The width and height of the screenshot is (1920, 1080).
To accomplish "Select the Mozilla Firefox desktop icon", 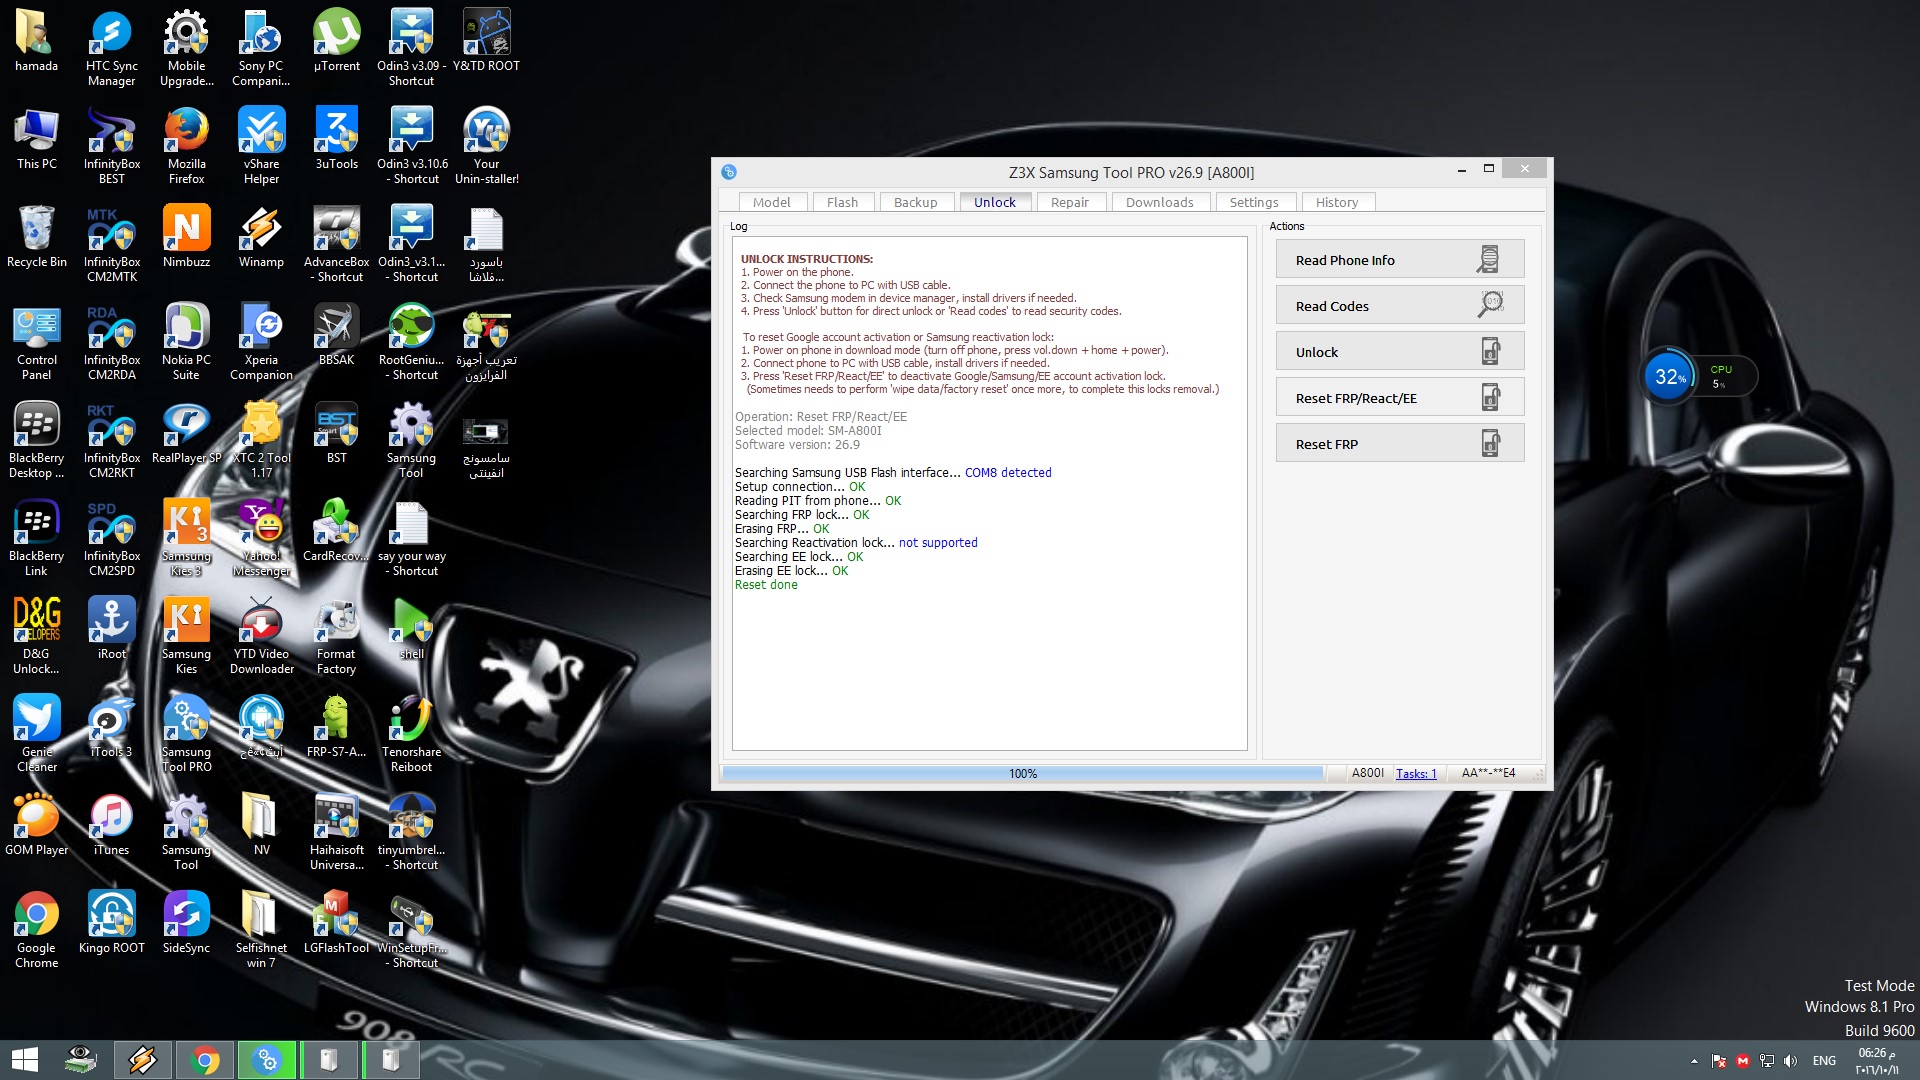I will point(186,147).
